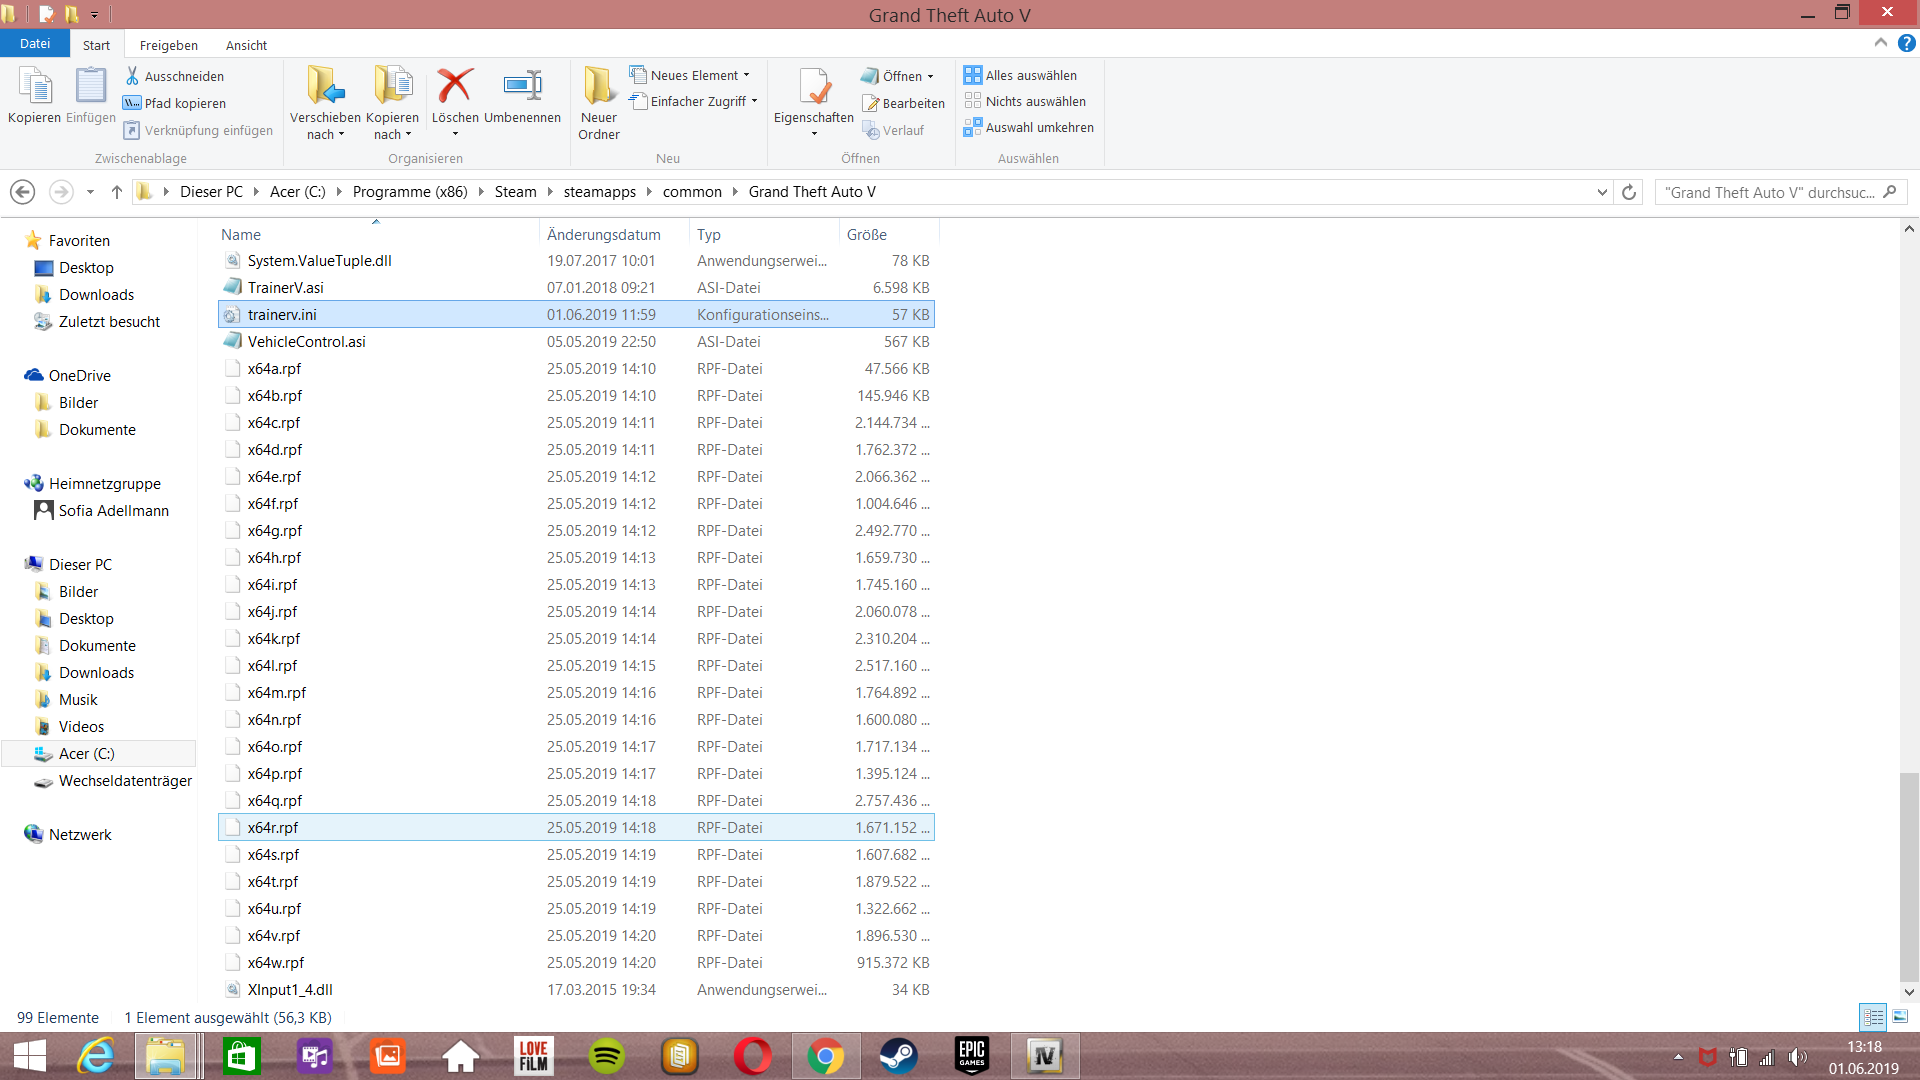Switch to details view icon in status bar
The height and width of the screenshot is (1080, 1920).
click(x=1873, y=1017)
